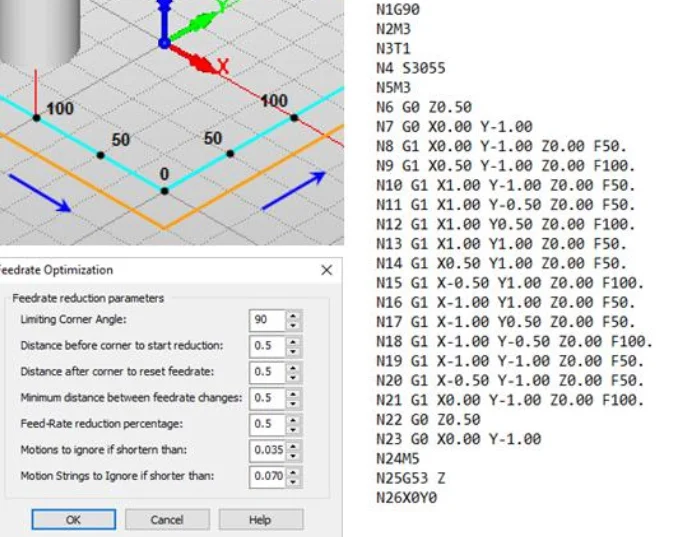Close the Feedrate Optimization dialog
Screen dimensions: 675x537
pos(326,270)
